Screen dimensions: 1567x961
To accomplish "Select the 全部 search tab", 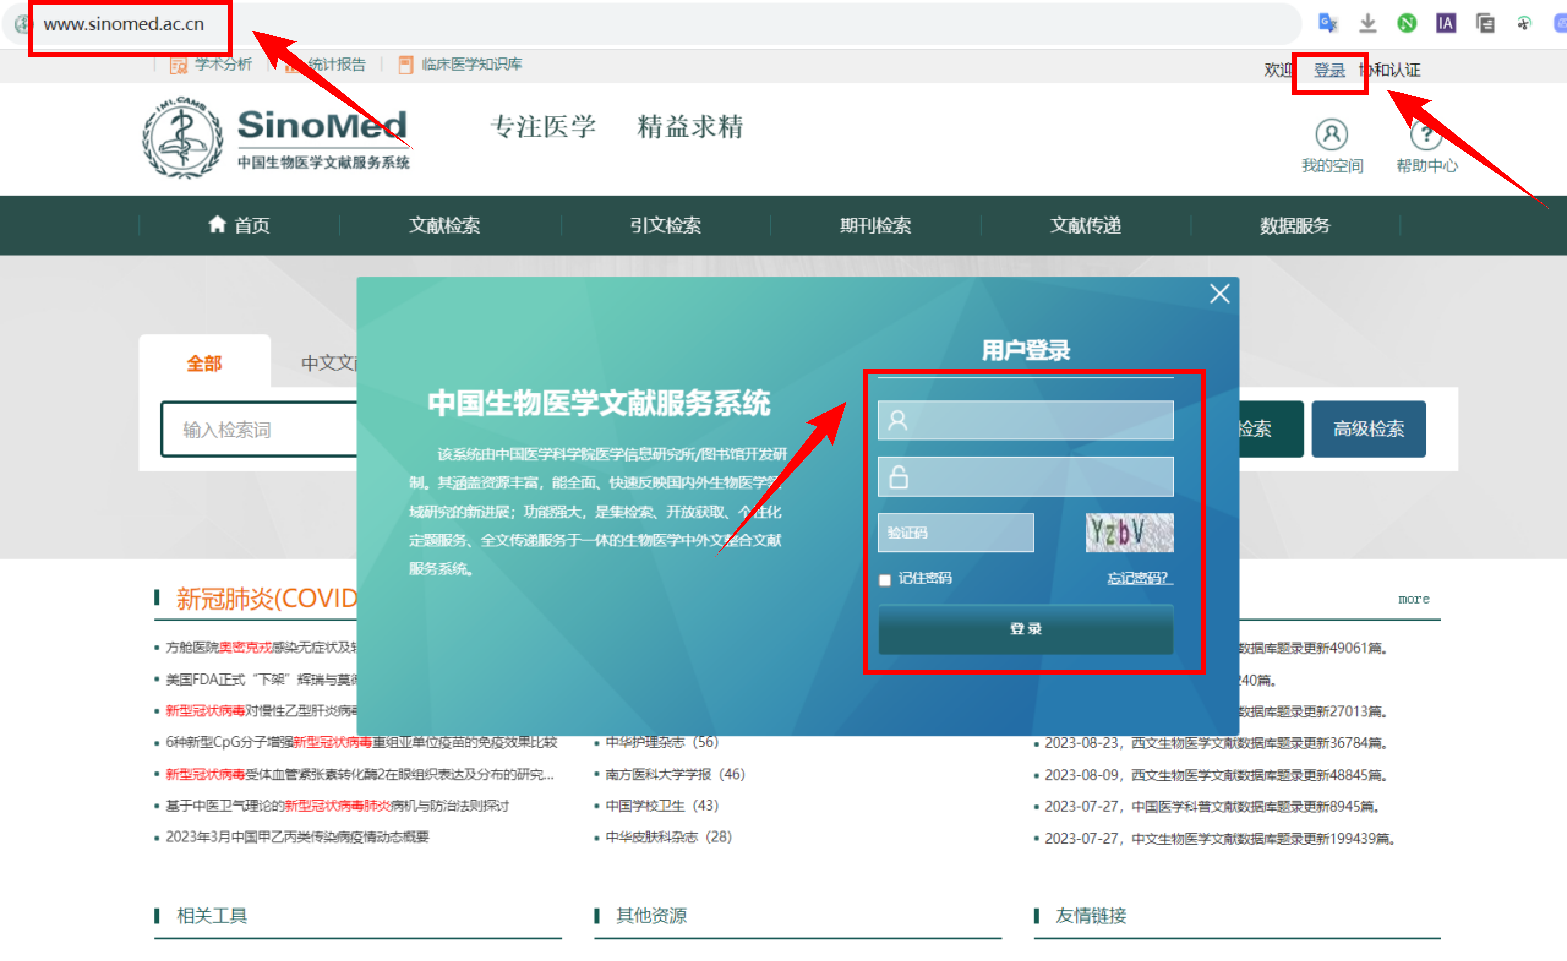I will click(x=204, y=362).
